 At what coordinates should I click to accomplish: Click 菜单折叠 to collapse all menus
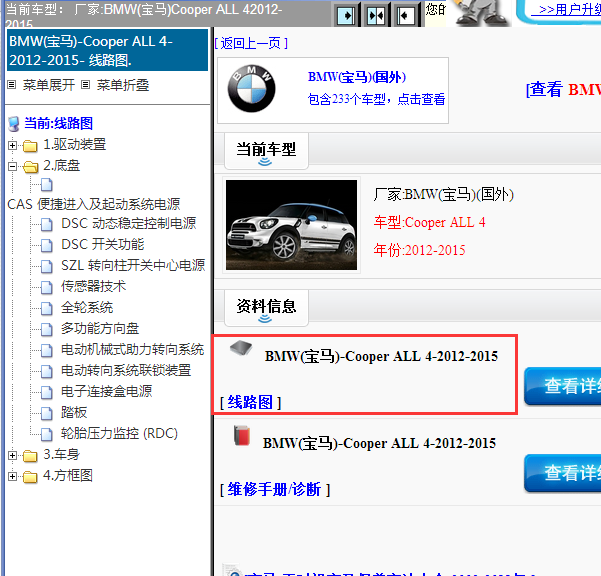123,85
